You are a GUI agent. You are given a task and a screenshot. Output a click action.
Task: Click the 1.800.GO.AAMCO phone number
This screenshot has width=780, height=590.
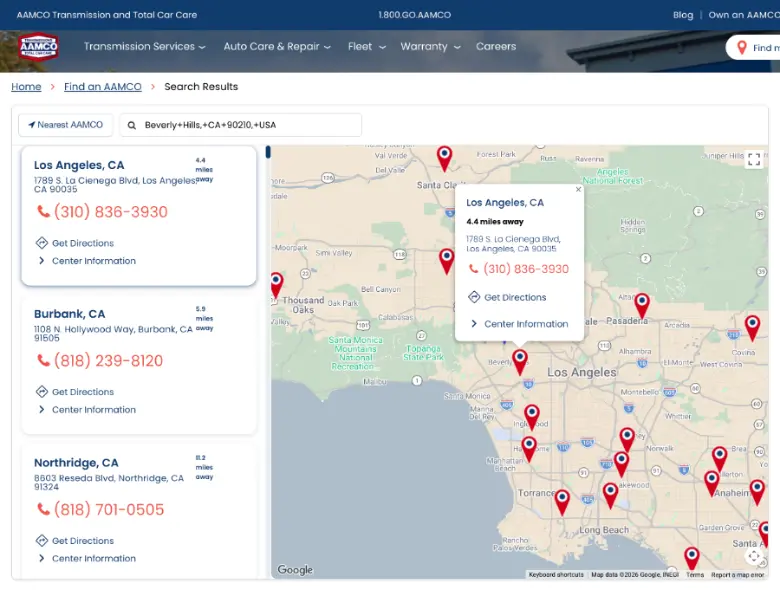coord(414,15)
